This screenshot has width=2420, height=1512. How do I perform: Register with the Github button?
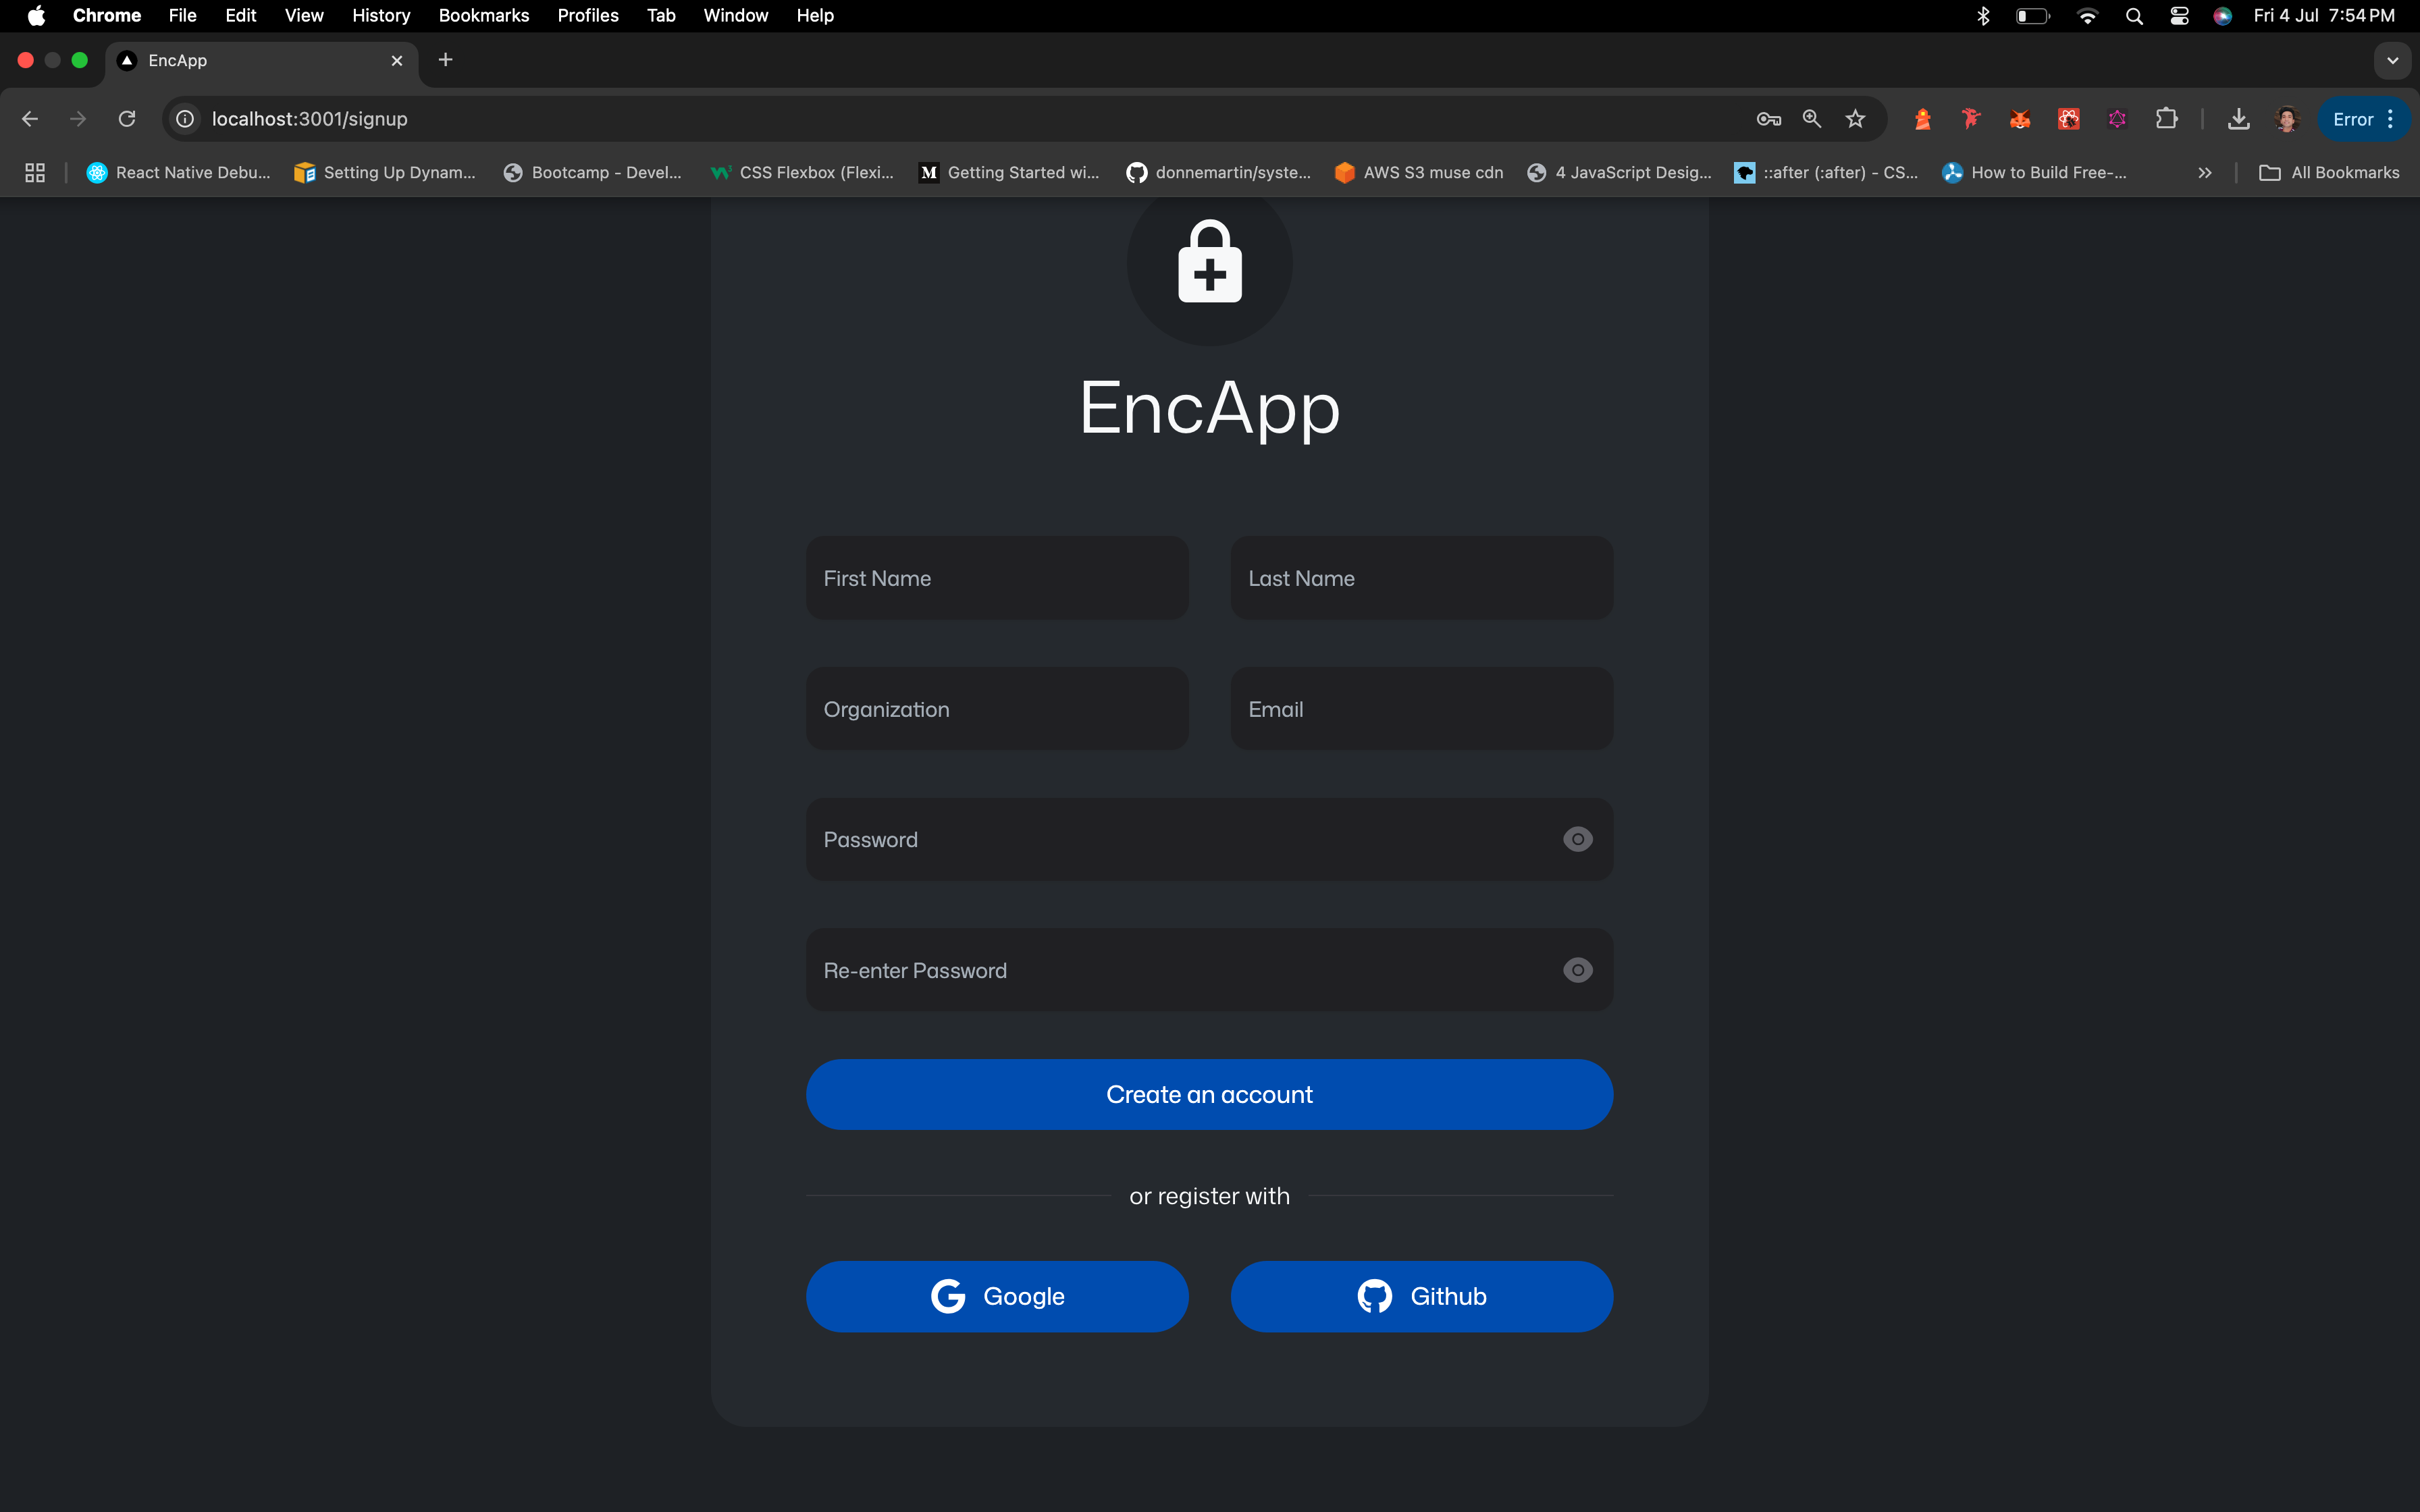(1421, 1296)
